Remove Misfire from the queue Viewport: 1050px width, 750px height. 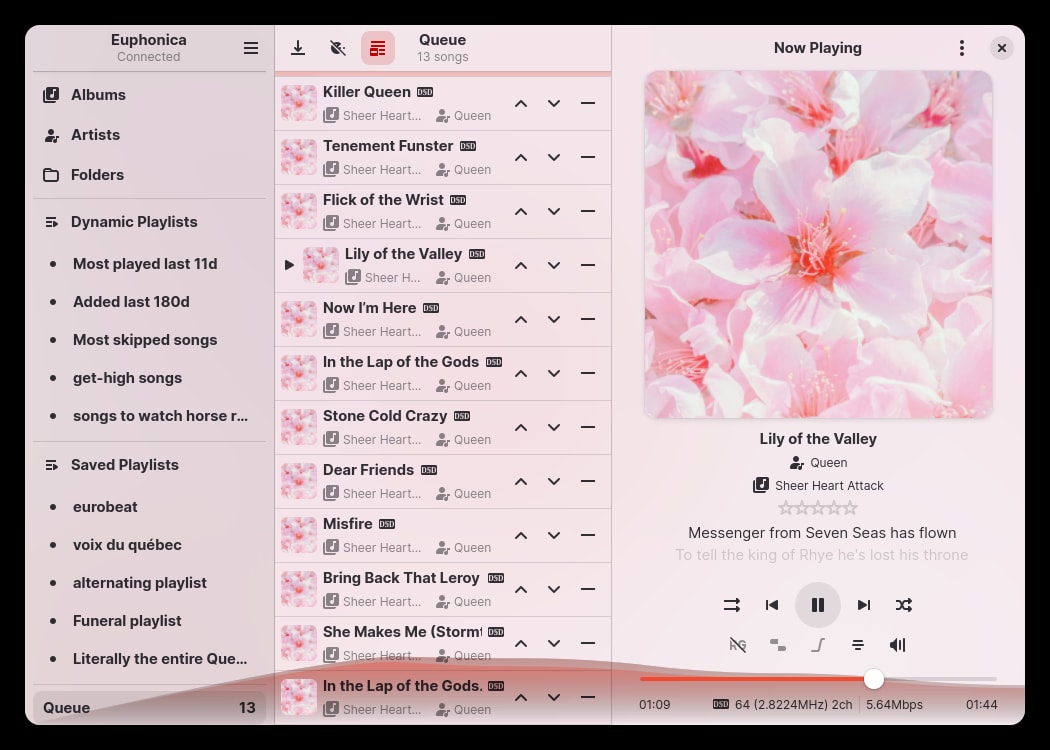point(588,535)
